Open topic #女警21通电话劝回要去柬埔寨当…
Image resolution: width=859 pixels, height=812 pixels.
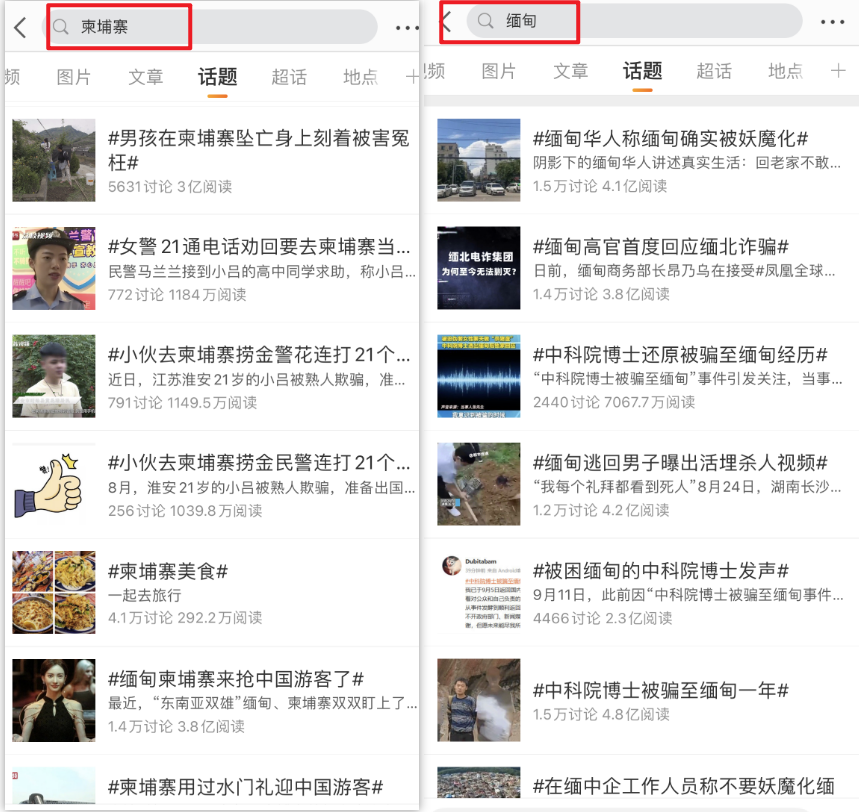point(259,247)
